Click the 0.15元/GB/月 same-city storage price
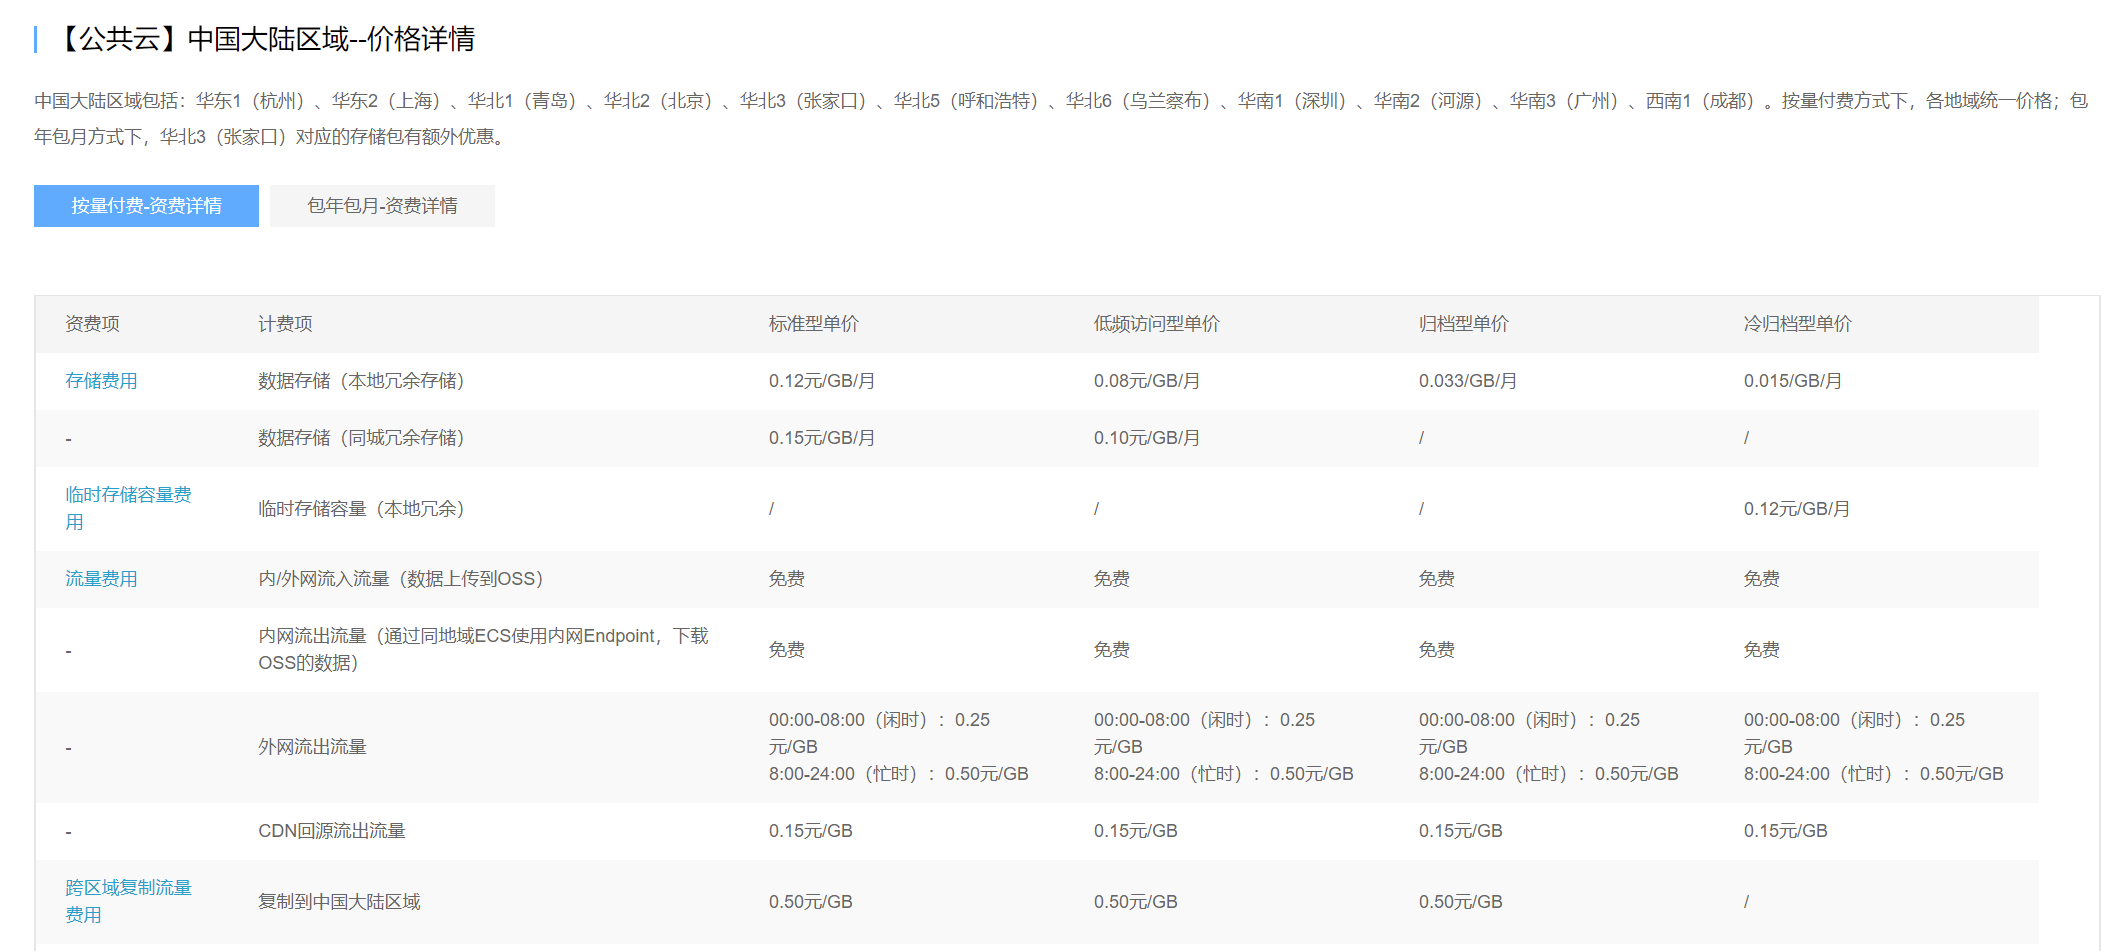This screenshot has width=2128, height=951. click(821, 438)
